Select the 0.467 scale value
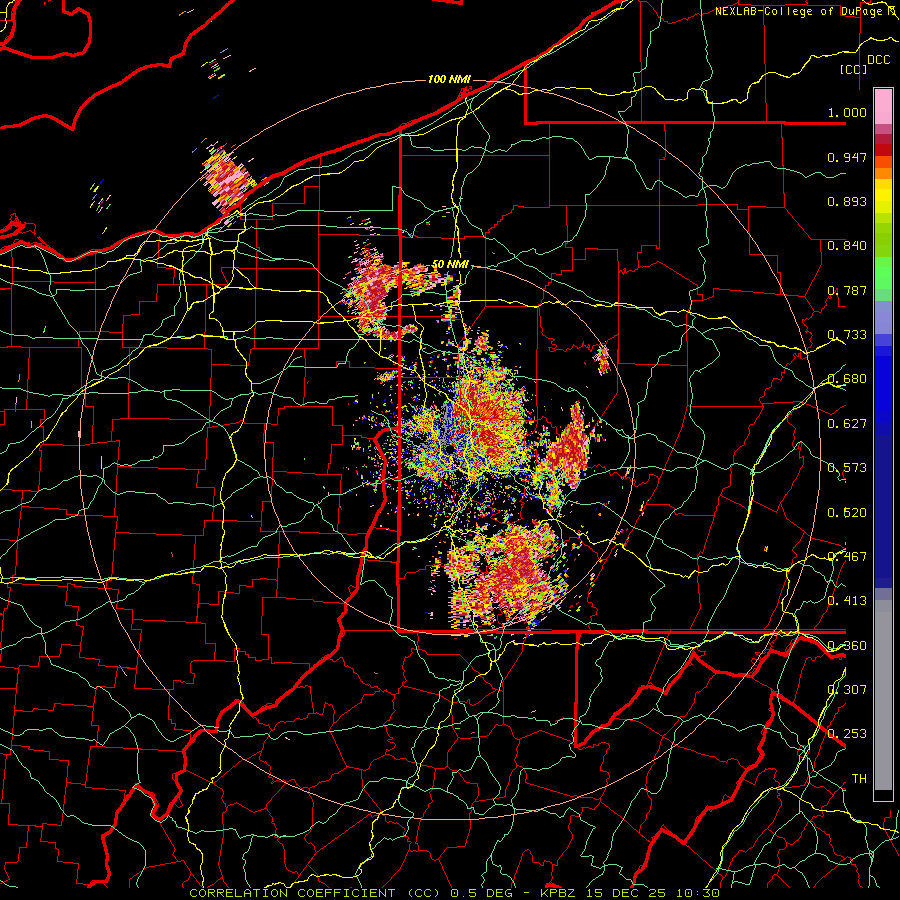Image resolution: width=900 pixels, height=900 pixels. click(x=847, y=557)
